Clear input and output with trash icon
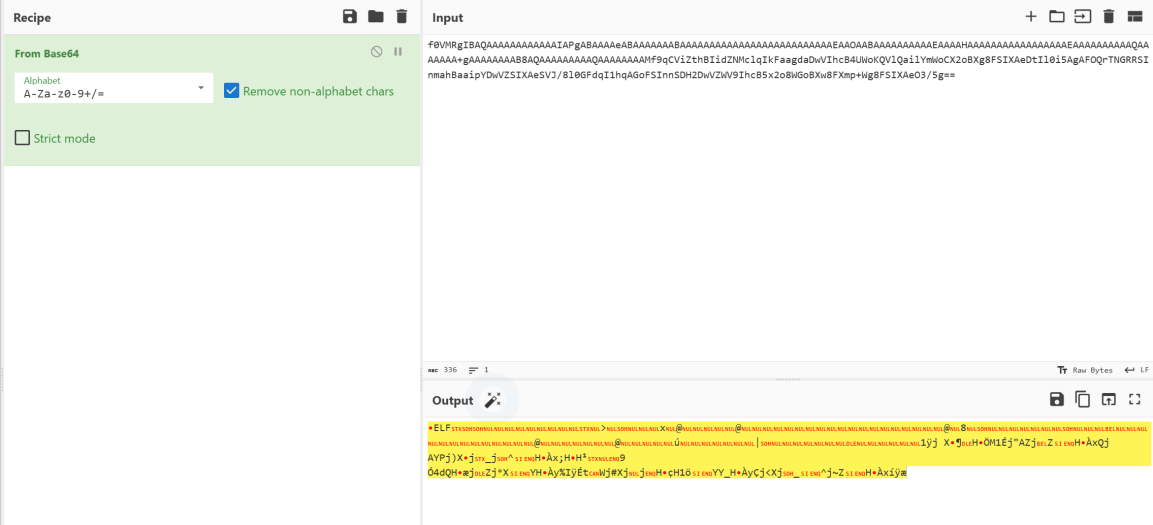The image size is (1153, 525). pos(1108,16)
